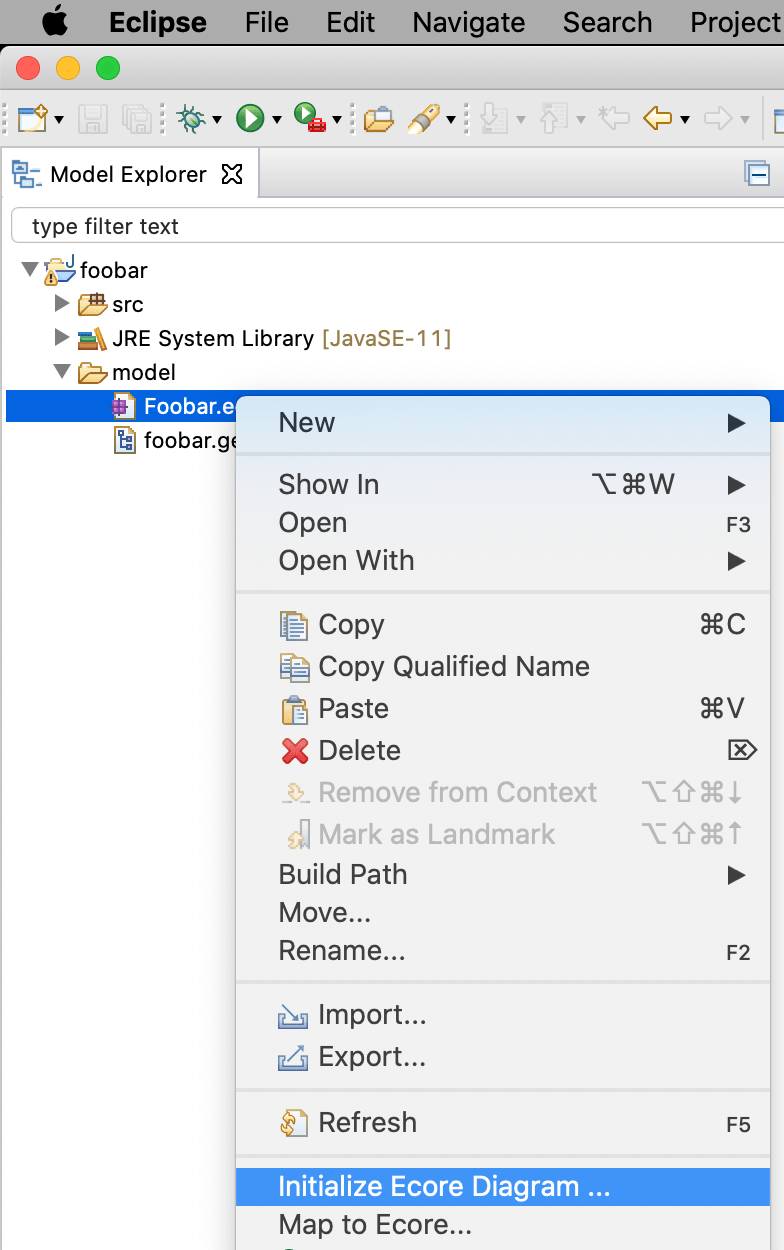The height and width of the screenshot is (1250, 784).
Task: Start a Debug session from the toolbar
Action: tap(189, 118)
